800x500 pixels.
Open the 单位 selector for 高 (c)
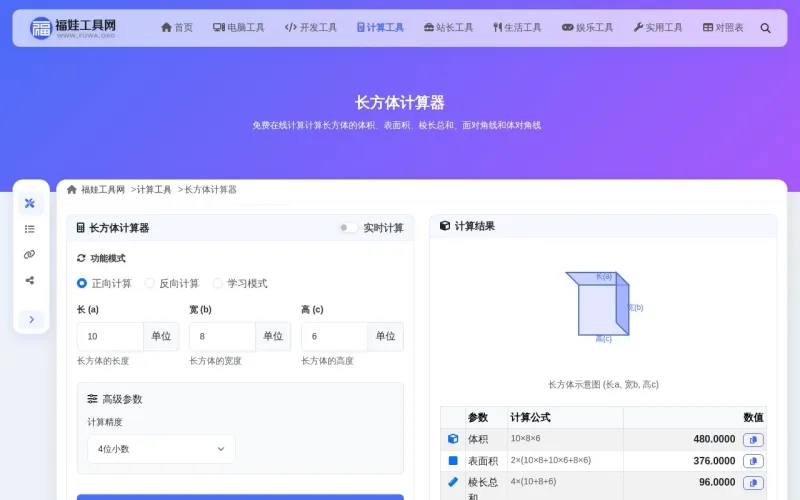pos(385,336)
